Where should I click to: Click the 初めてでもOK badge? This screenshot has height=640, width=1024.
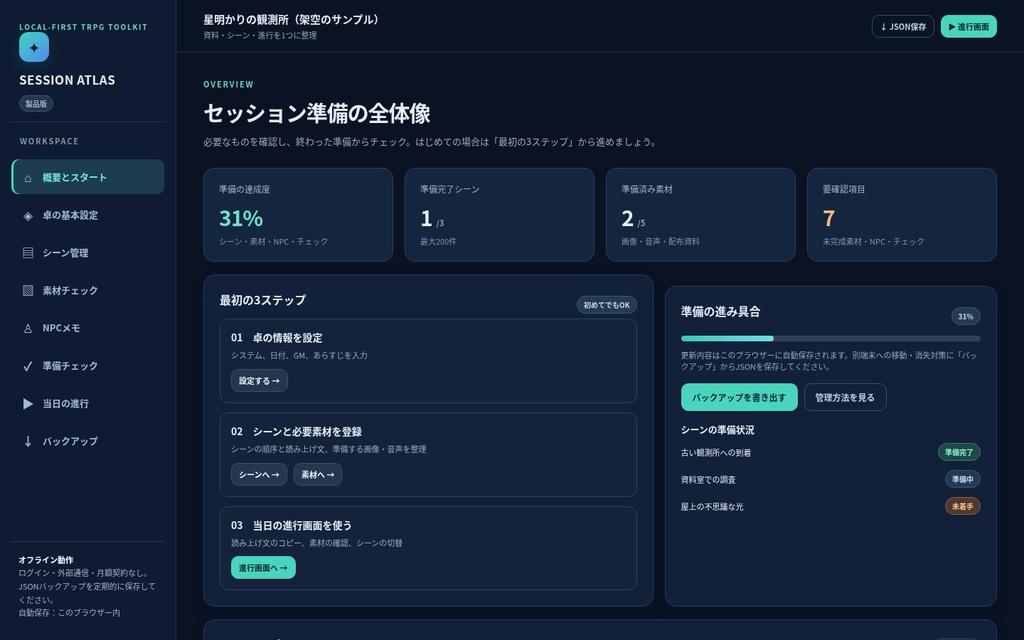click(607, 305)
